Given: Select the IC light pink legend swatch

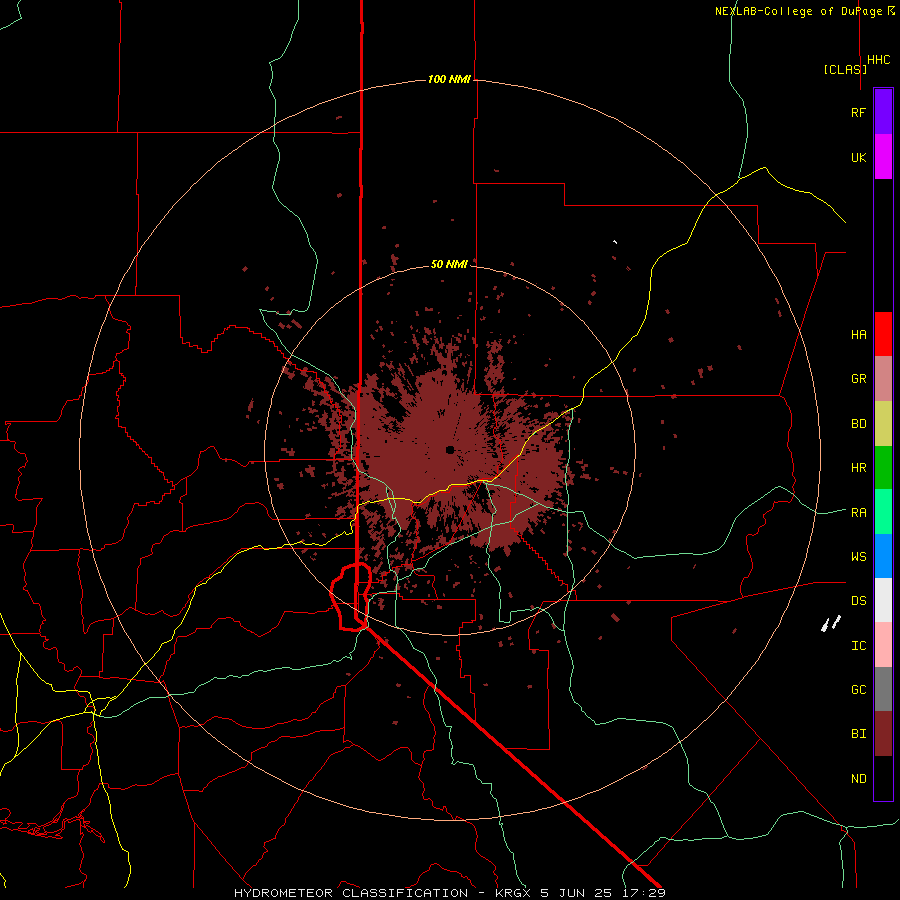Looking at the screenshot, I should point(883,645).
